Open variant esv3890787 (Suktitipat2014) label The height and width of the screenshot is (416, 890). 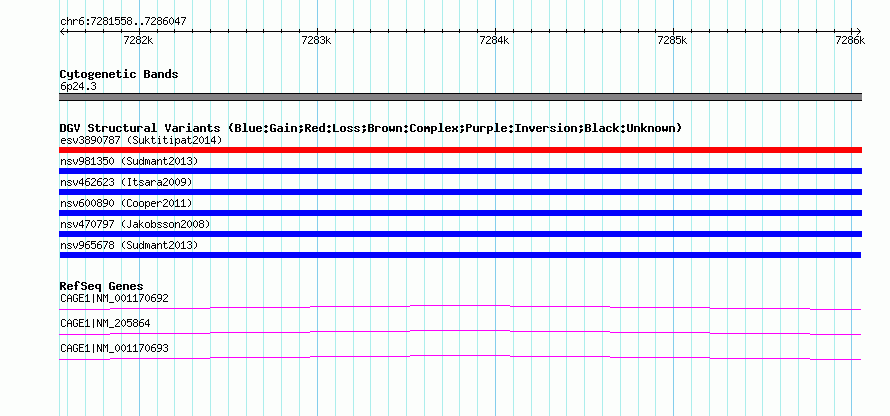141,140
